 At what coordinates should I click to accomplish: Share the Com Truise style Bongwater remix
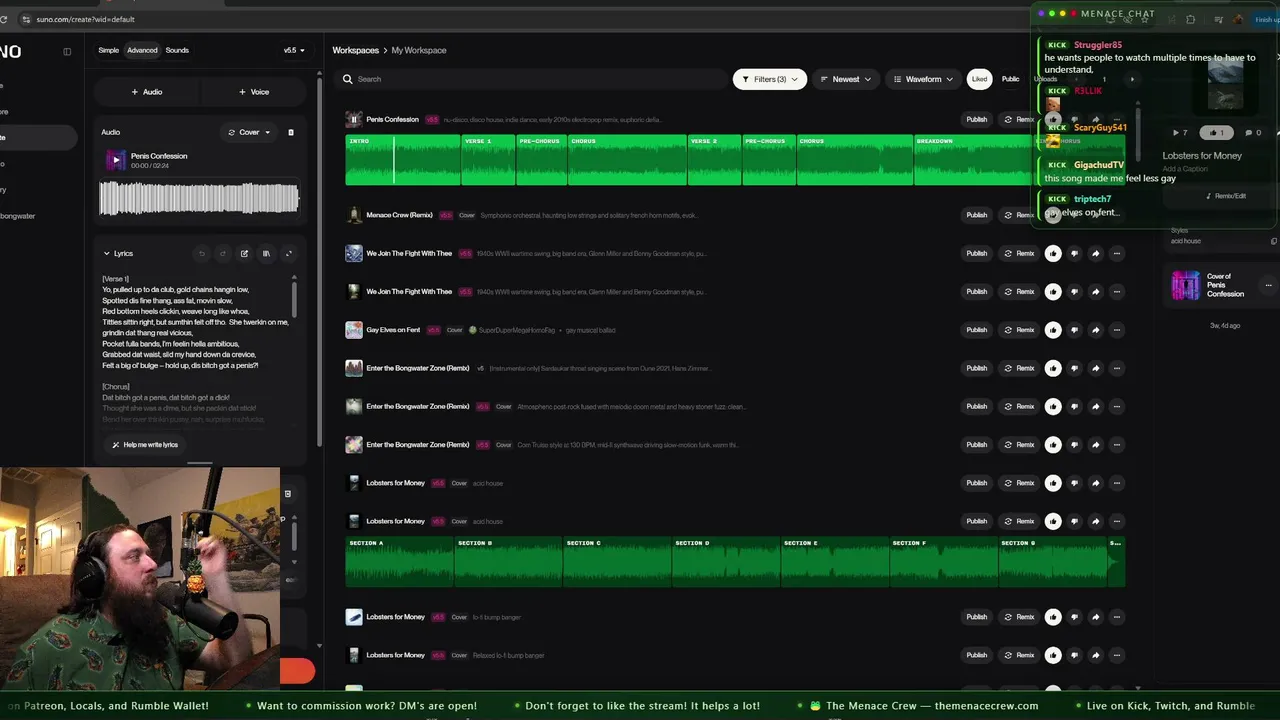1095,445
